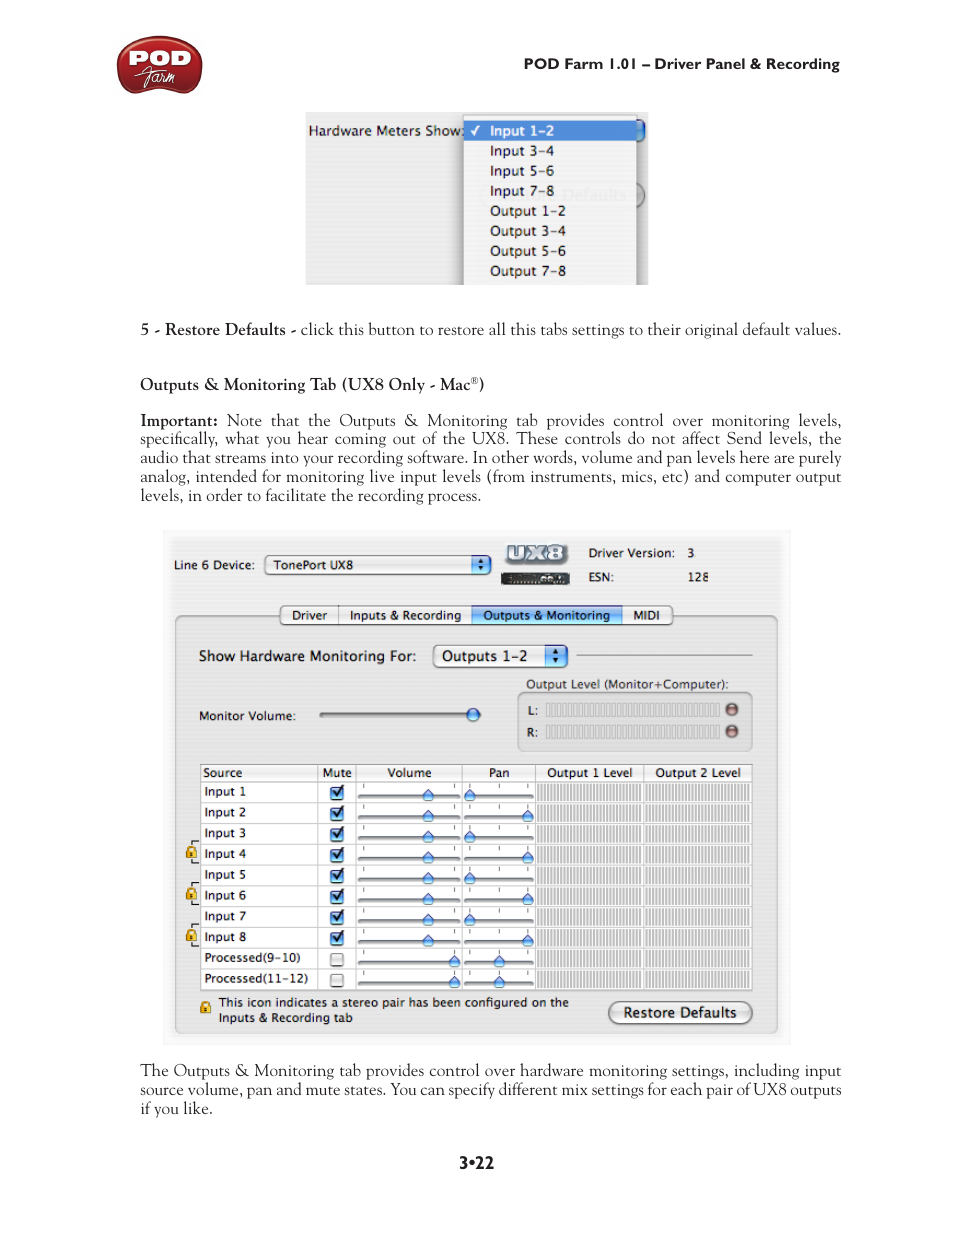Choose Output 1-2 in meters menu

(x=550, y=211)
